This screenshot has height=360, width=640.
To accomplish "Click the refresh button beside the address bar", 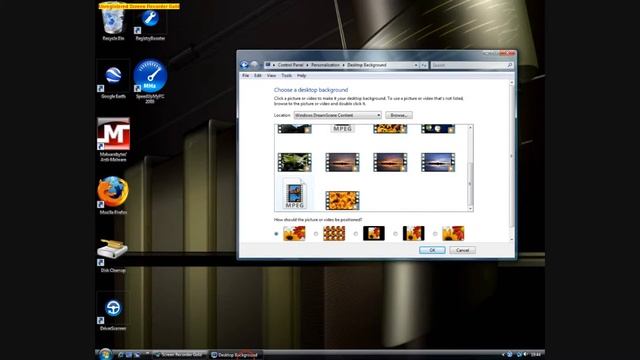I will click(x=424, y=65).
